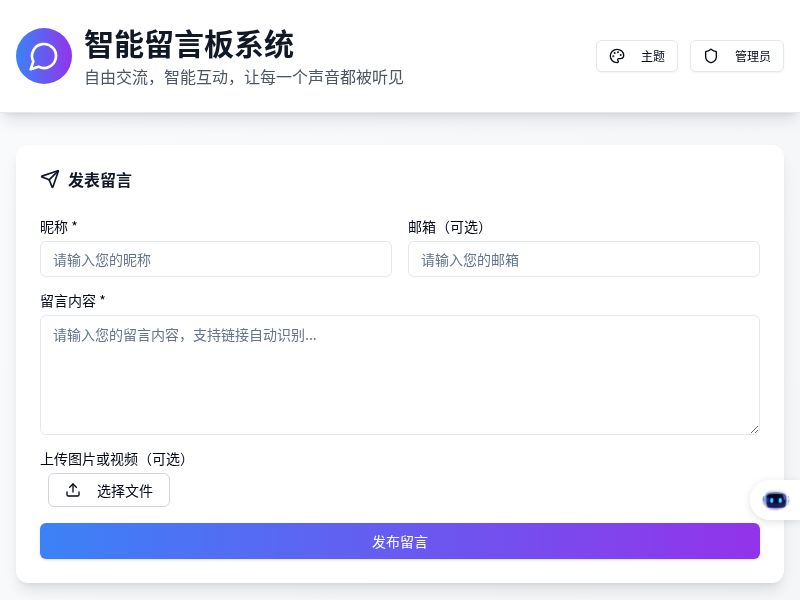This screenshot has height=600, width=800.
Task: Open the palette theme icon
Action: click(x=617, y=56)
